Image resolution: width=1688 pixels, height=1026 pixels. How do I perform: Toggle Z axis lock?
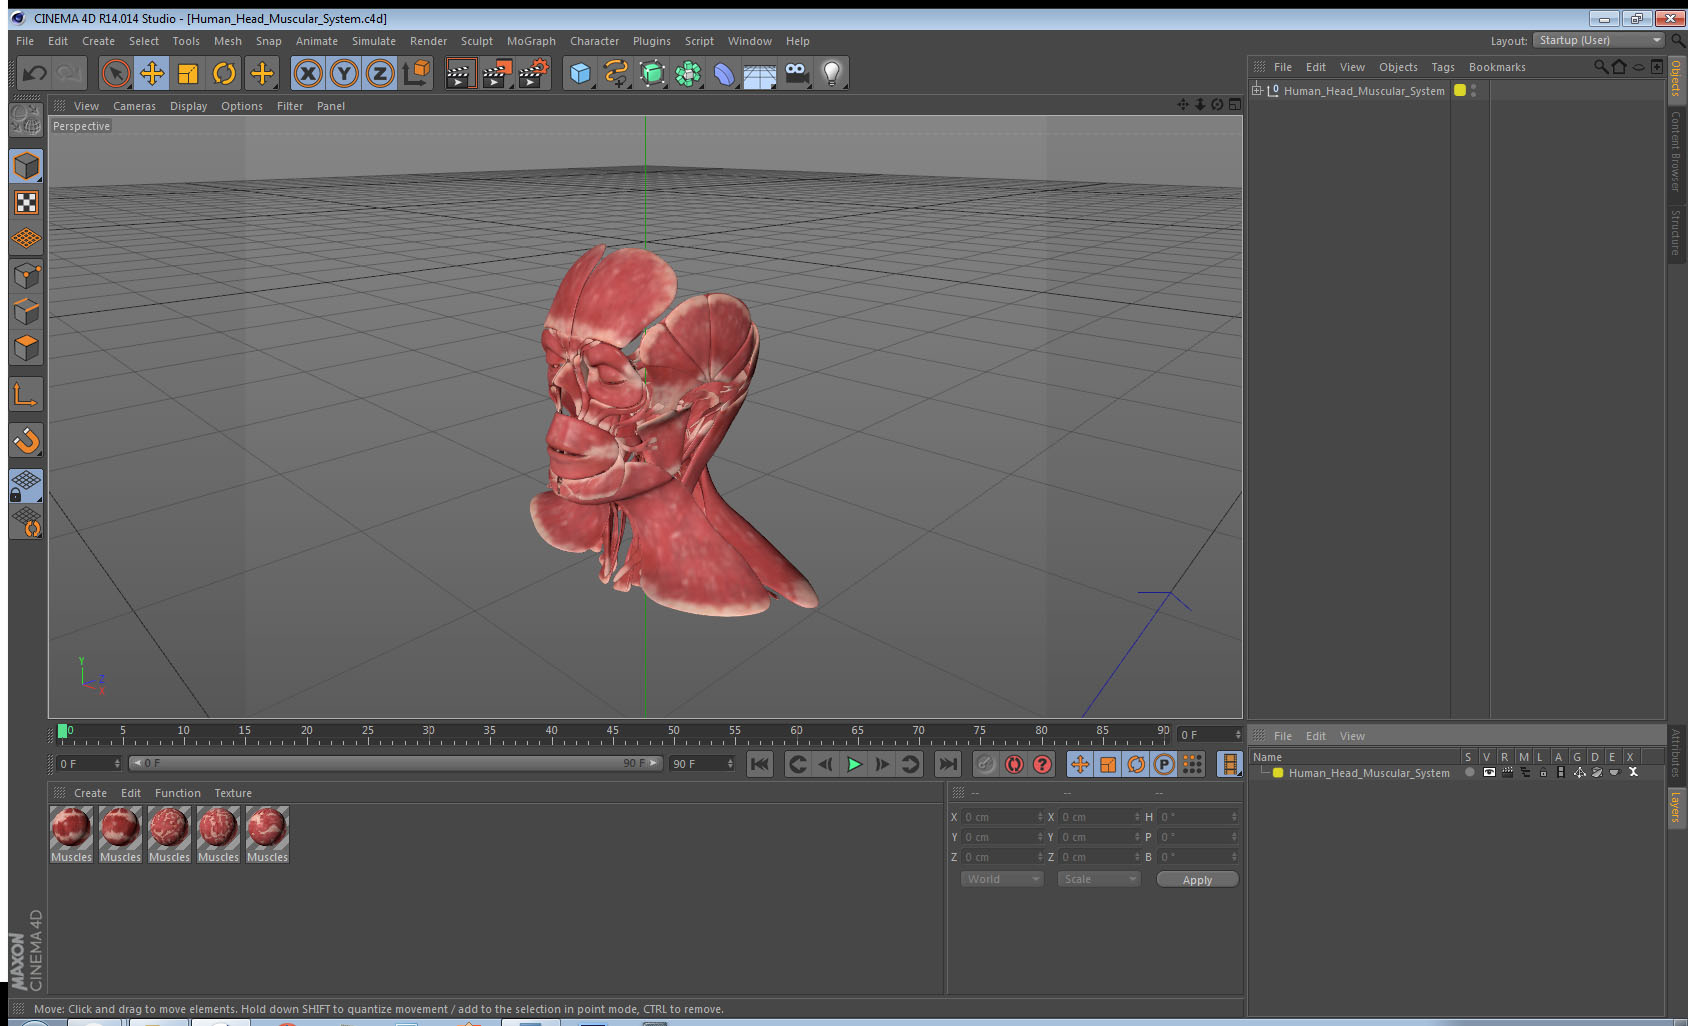tap(380, 73)
